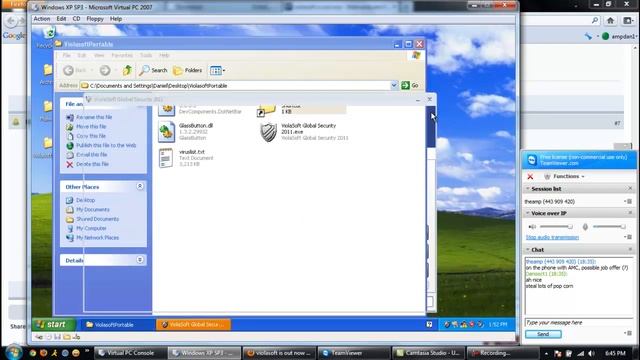
Task: Click the host volume speaker tray icon
Action: [x=591, y=353]
